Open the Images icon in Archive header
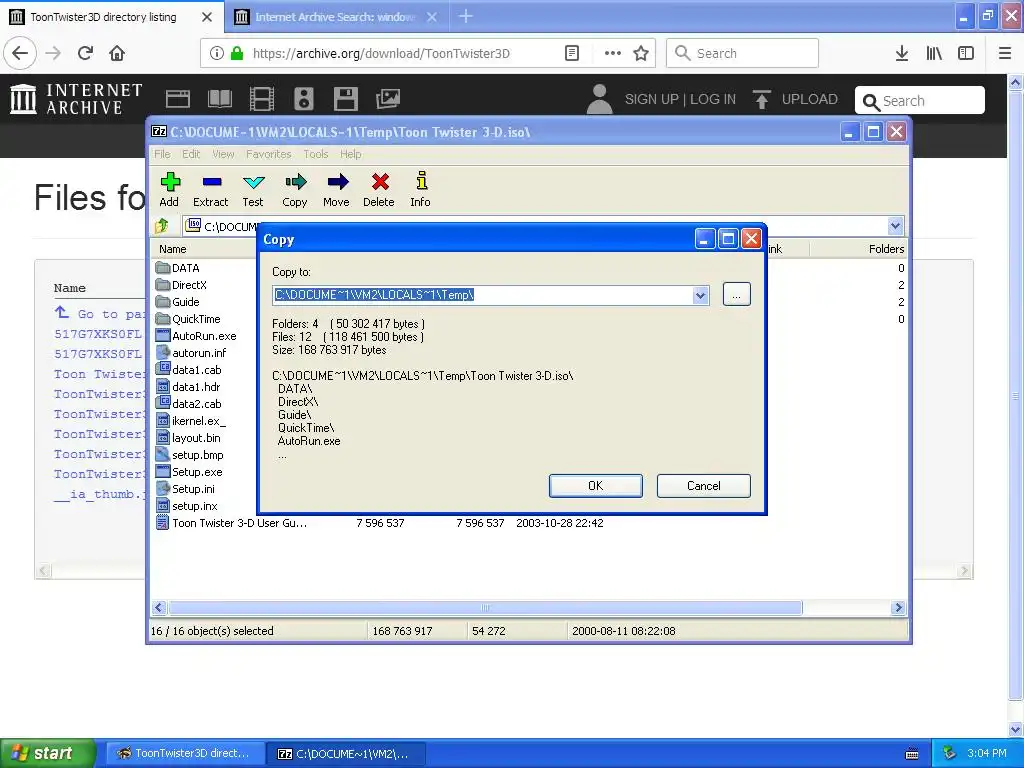Screen dimensions: 1024x768 [388, 99]
